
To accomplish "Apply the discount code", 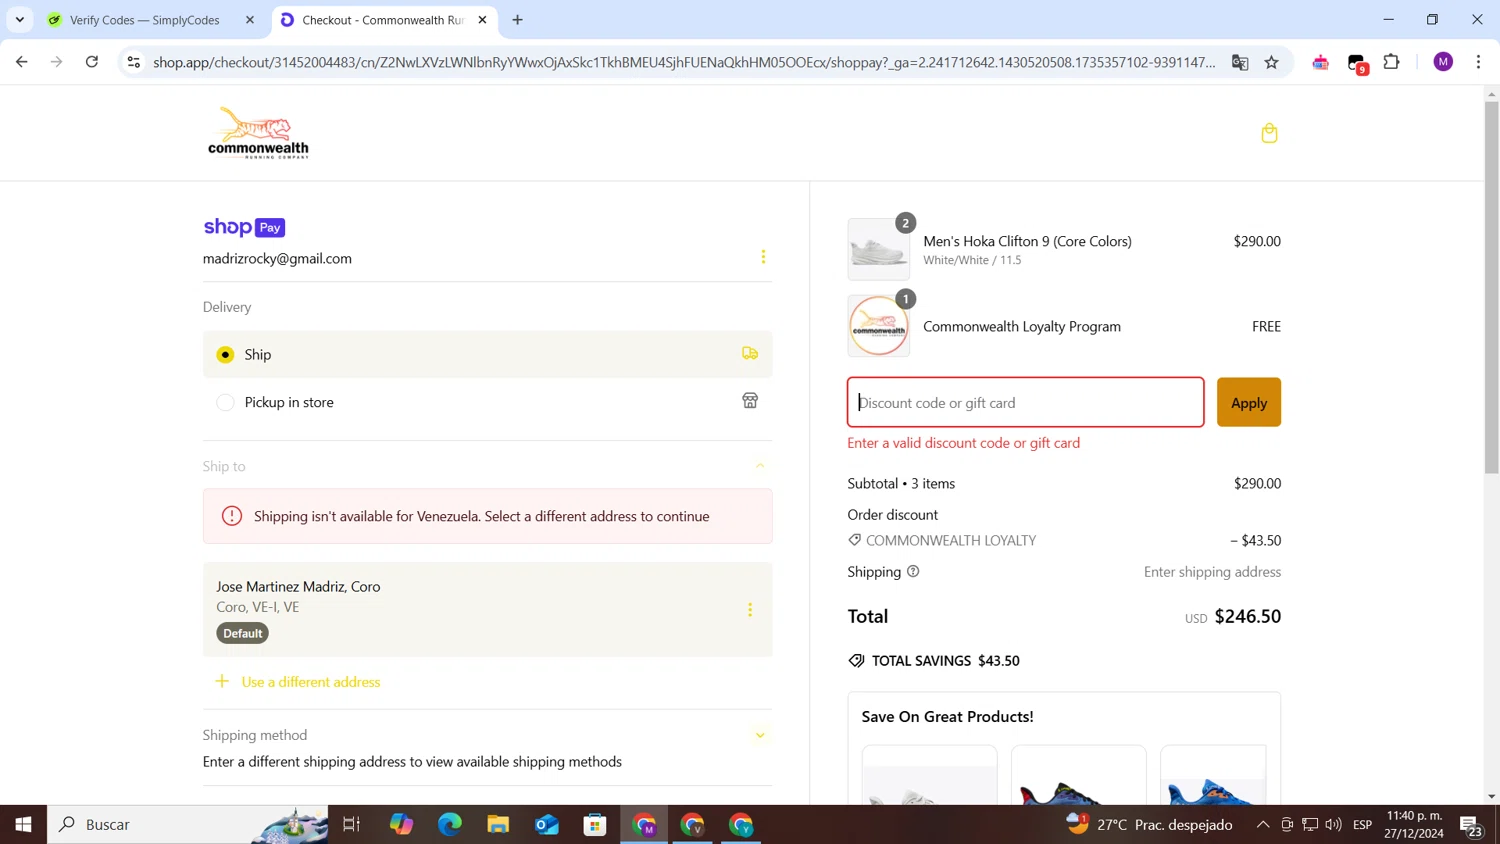I will click(1248, 402).
